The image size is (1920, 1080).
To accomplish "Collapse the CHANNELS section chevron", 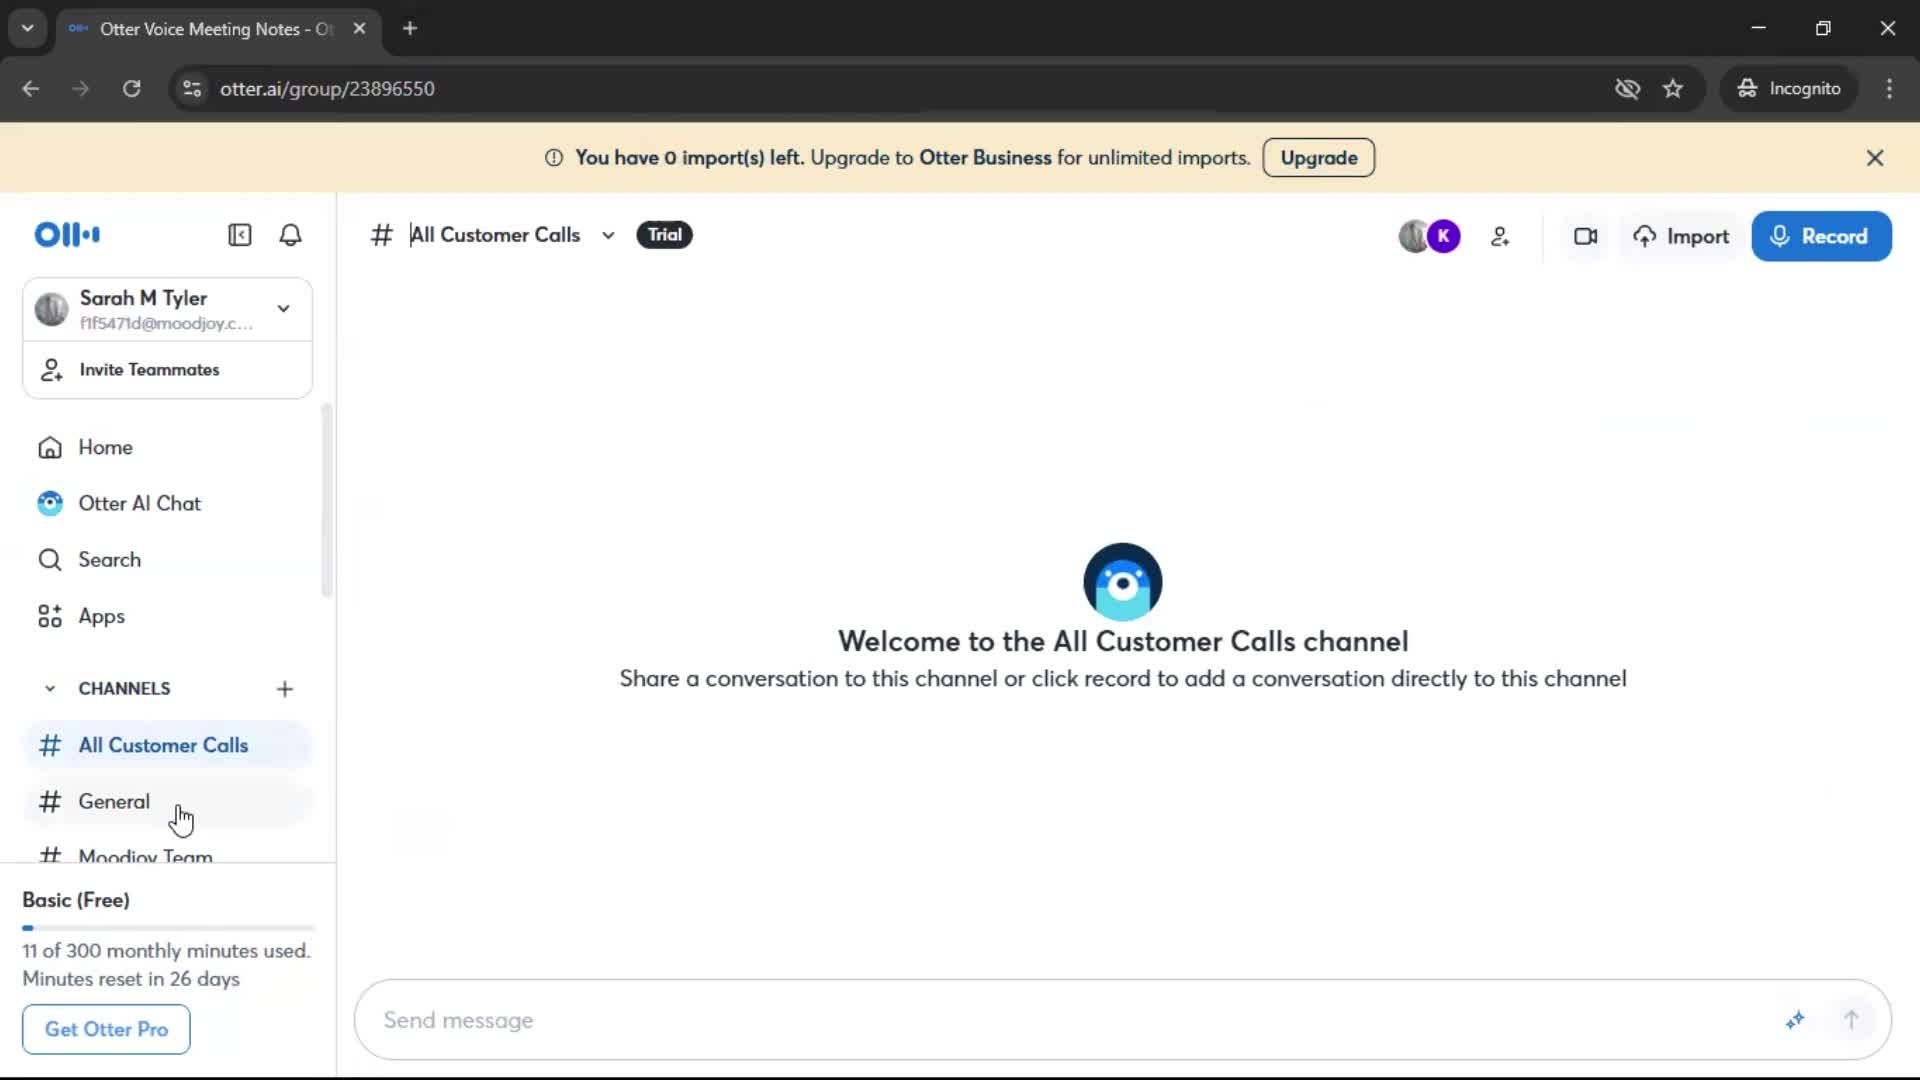I will (x=50, y=689).
